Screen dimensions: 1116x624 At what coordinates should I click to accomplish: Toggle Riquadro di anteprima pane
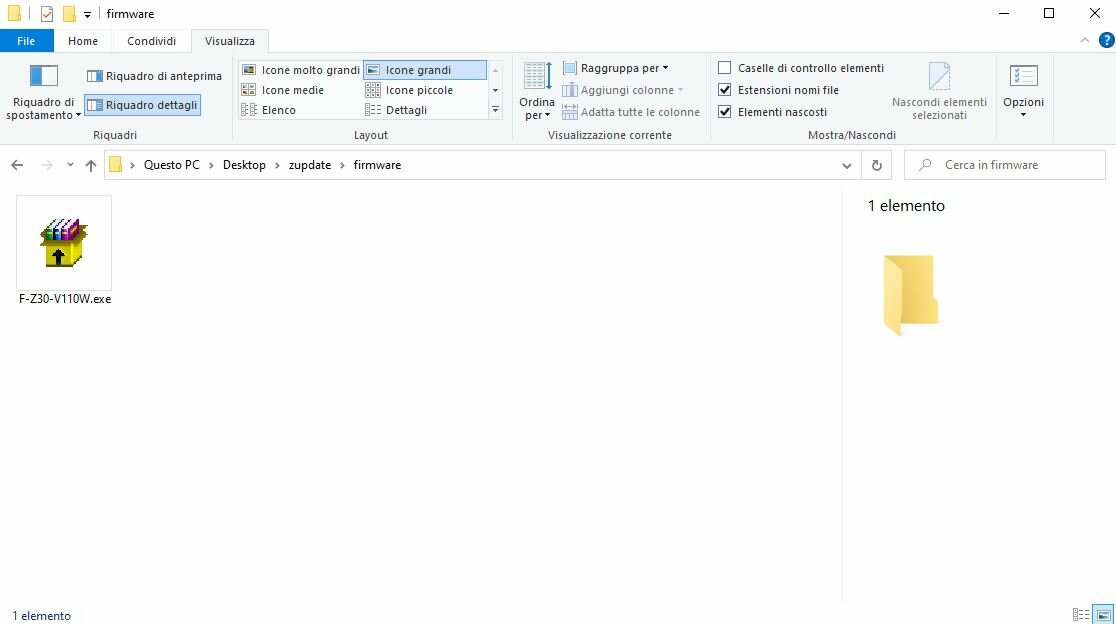[x=154, y=76]
